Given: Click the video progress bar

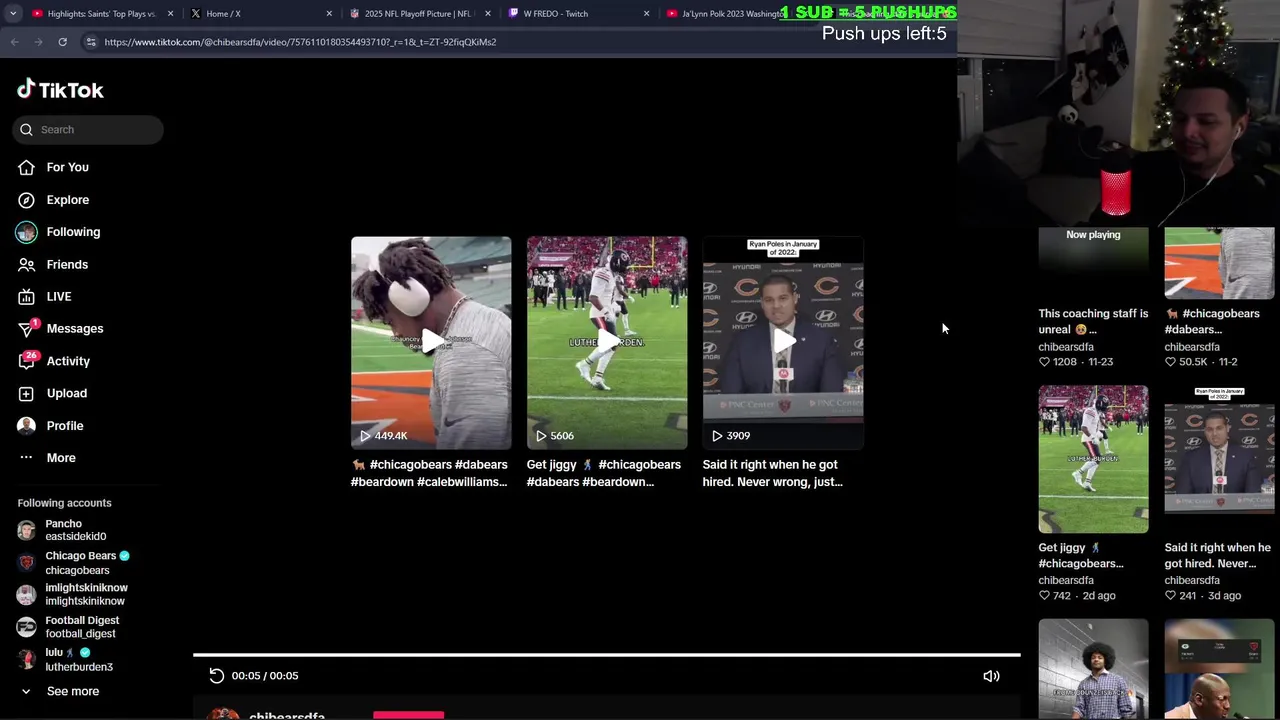Looking at the screenshot, I should coord(606,655).
